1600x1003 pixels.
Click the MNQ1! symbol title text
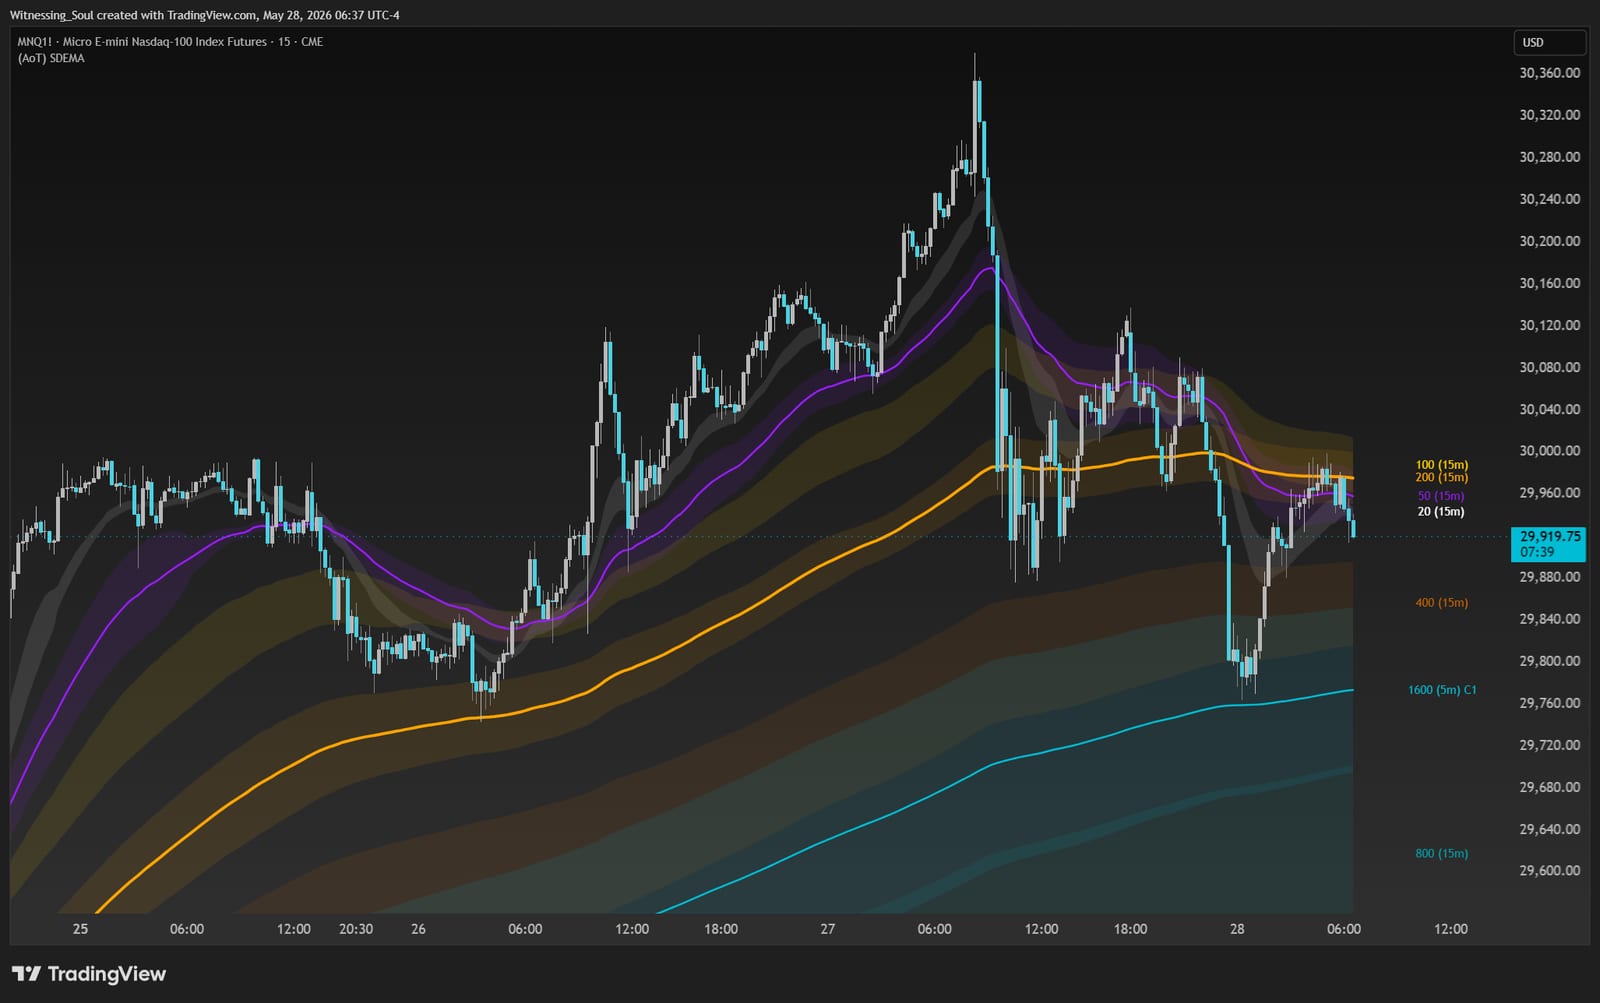click(x=170, y=42)
